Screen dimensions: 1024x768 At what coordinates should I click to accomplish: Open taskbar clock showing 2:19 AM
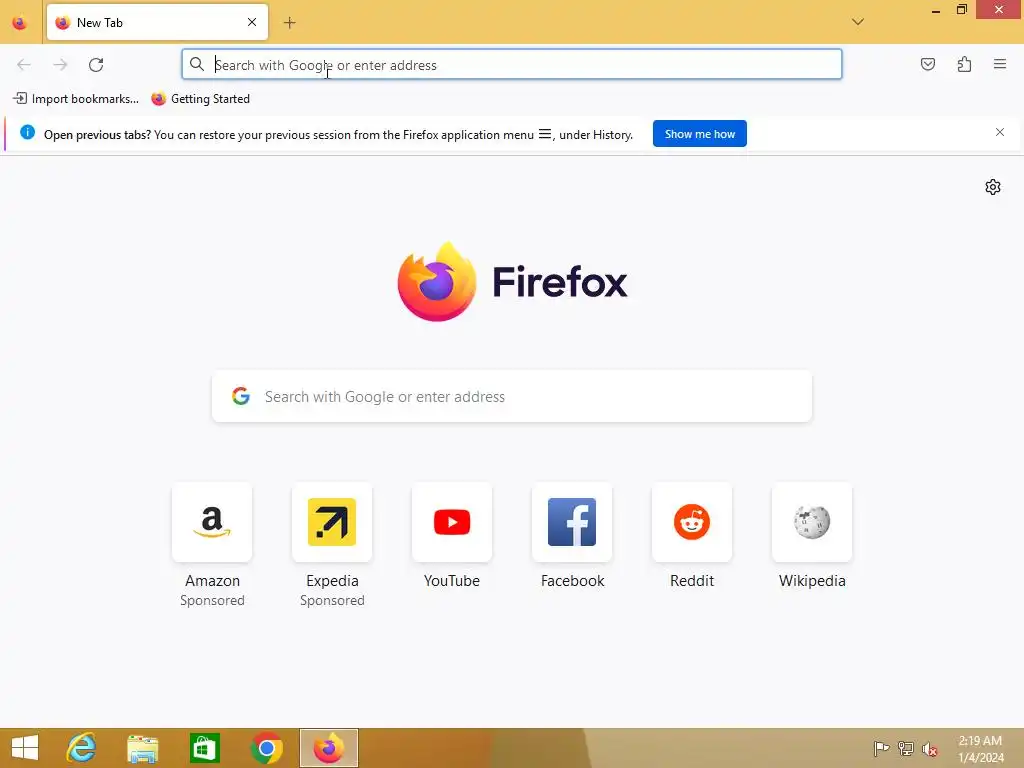981,748
